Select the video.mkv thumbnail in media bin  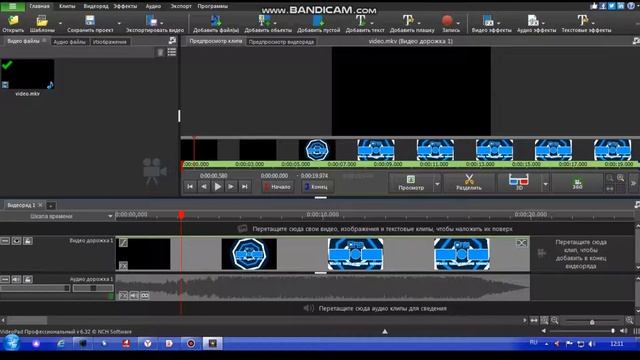[28, 74]
